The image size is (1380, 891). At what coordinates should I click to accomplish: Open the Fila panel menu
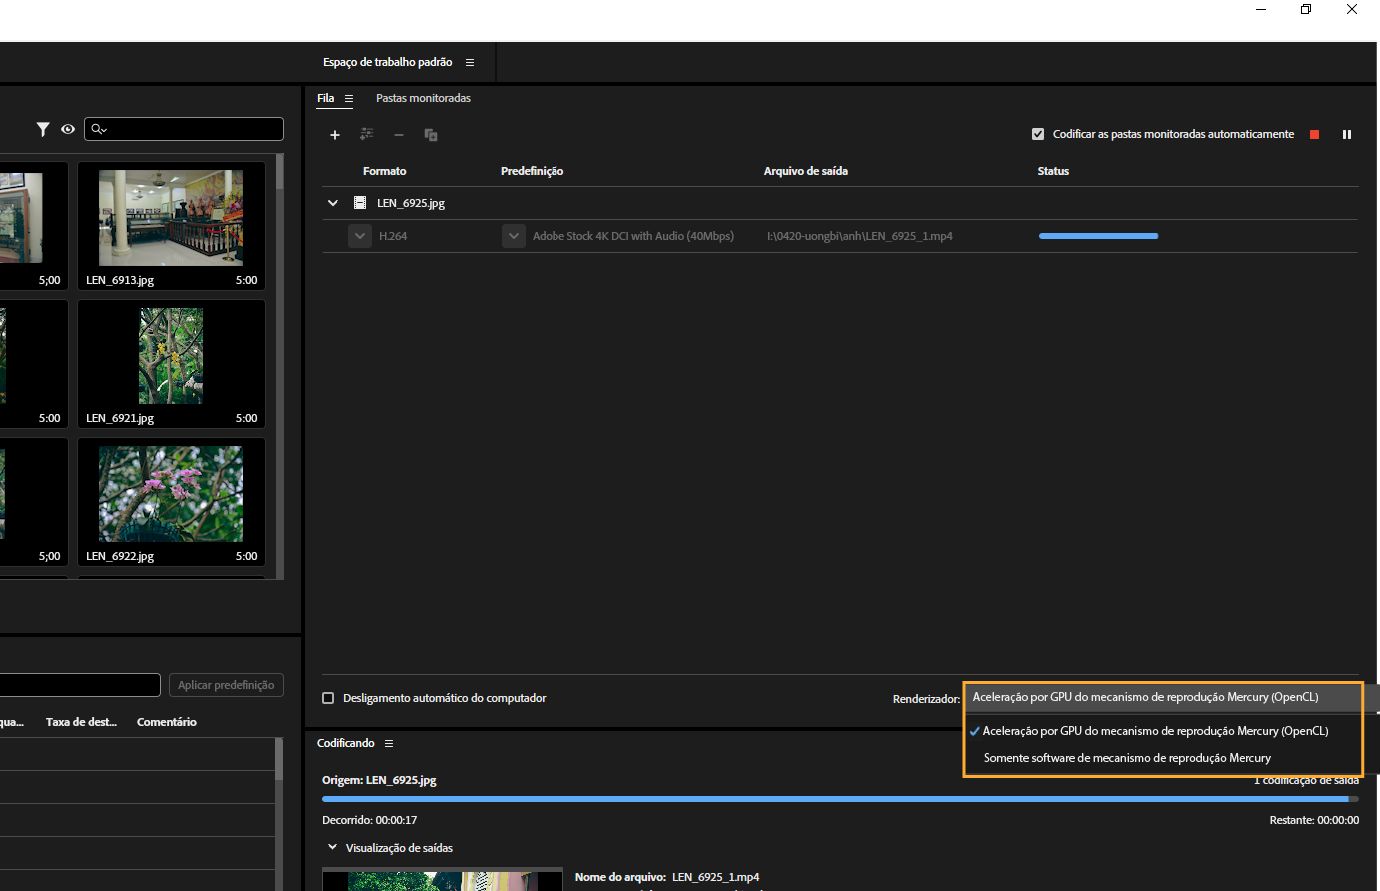tap(348, 98)
